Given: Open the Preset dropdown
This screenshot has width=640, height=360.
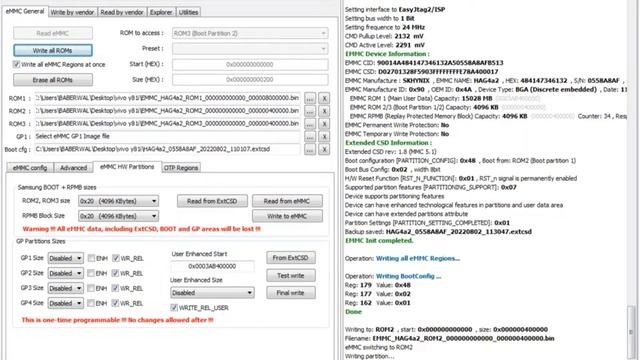Looking at the screenshot, I should coord(250,49).
